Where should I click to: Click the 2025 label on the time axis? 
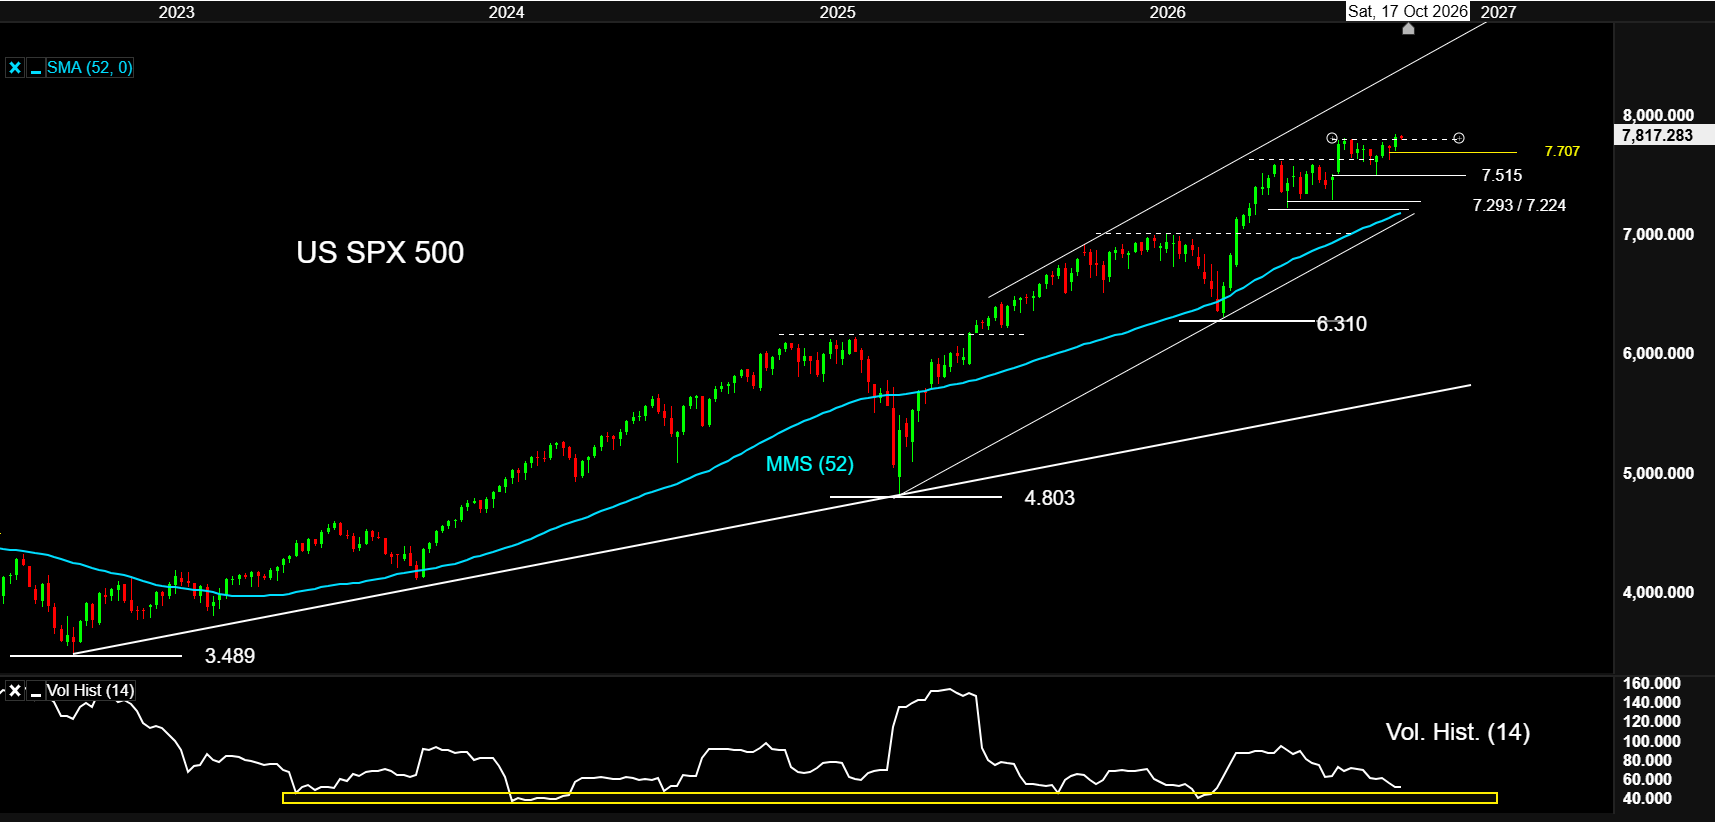pos(837,12)
